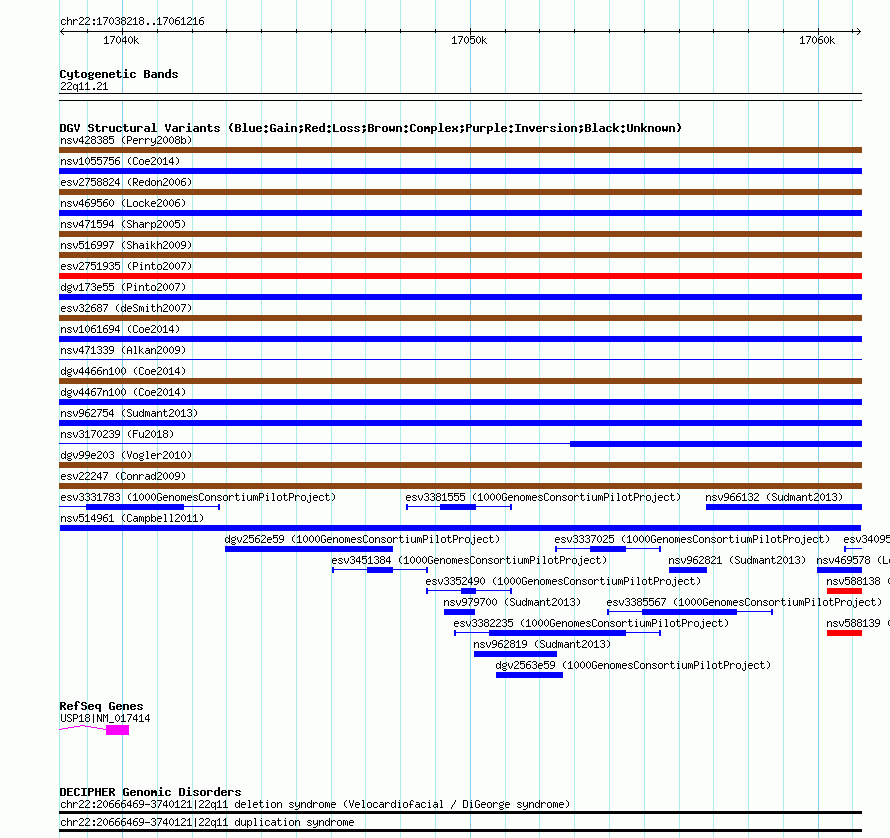Screen dimensions: 890x838
Task: Select red bar under nsv588138
Action: coord(845,591)
